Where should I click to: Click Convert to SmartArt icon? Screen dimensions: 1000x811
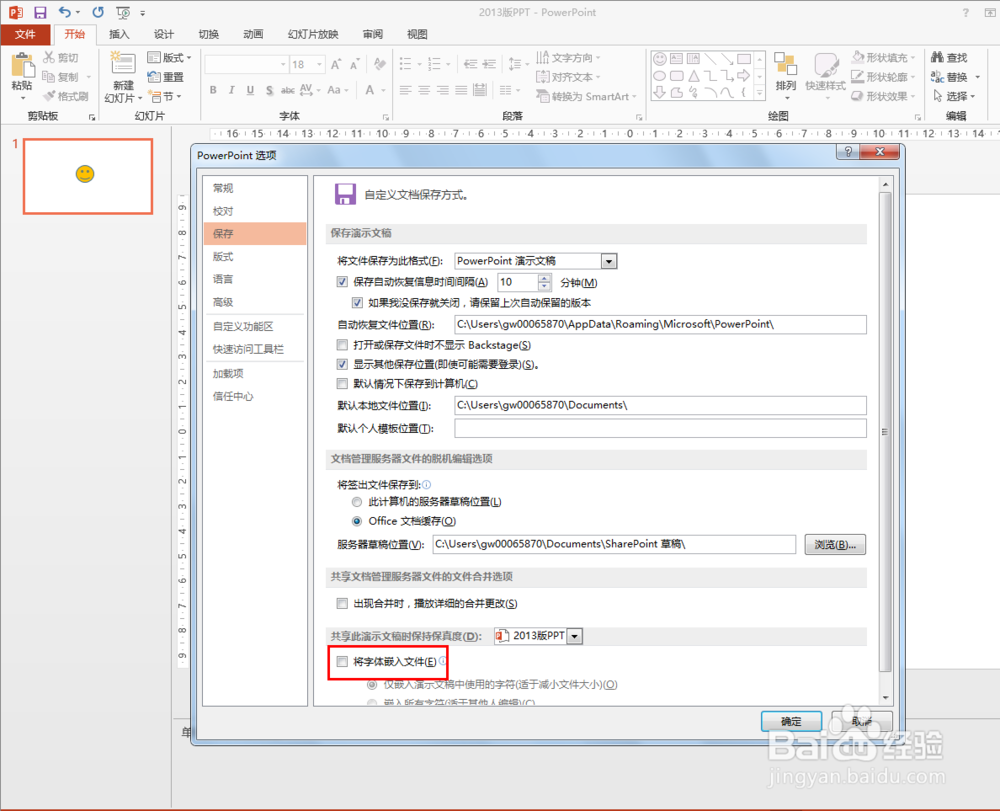pyautogui.click(x=543, y=96)
